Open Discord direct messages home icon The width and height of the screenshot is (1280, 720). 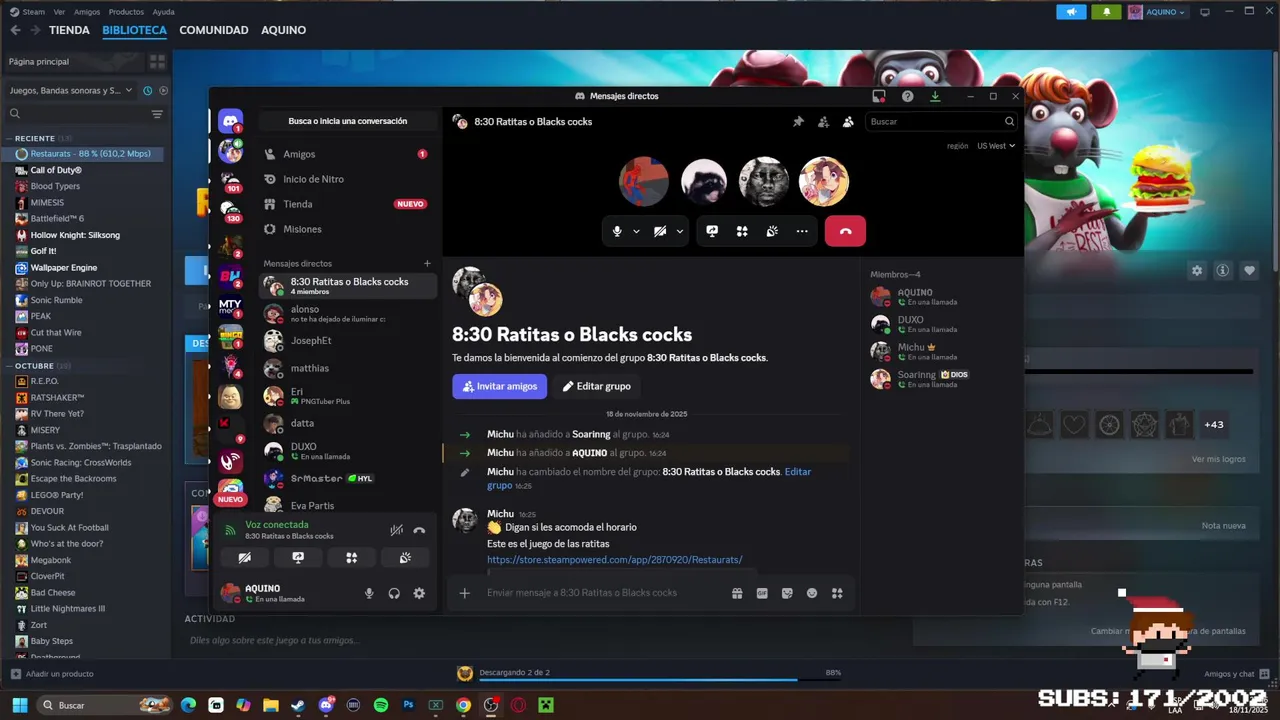pyautogui.click(x=230, y=121)
